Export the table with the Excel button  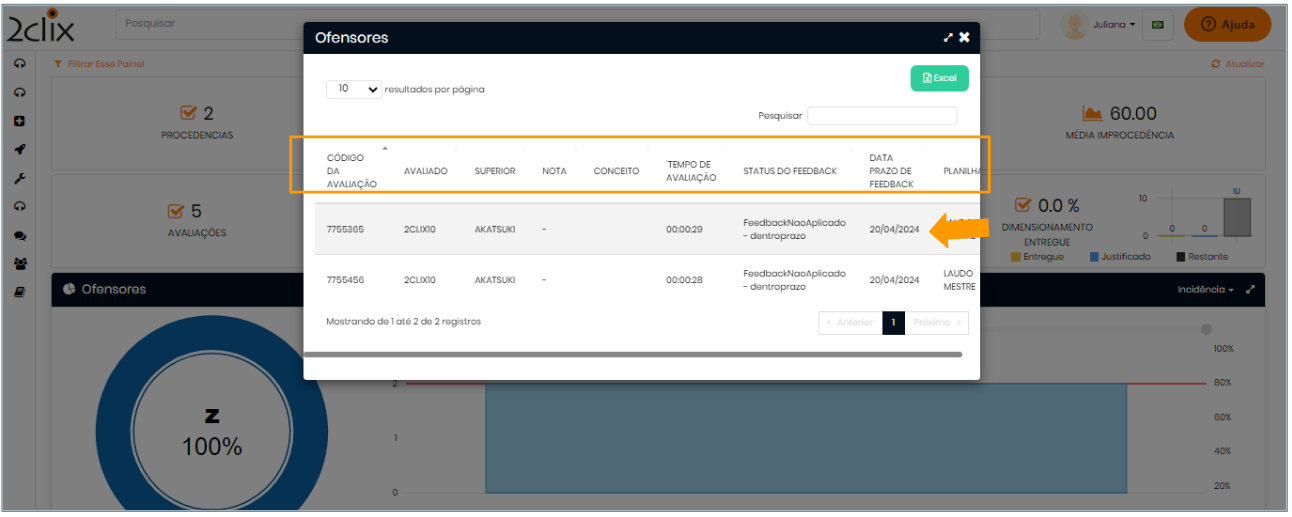[939, 78]
